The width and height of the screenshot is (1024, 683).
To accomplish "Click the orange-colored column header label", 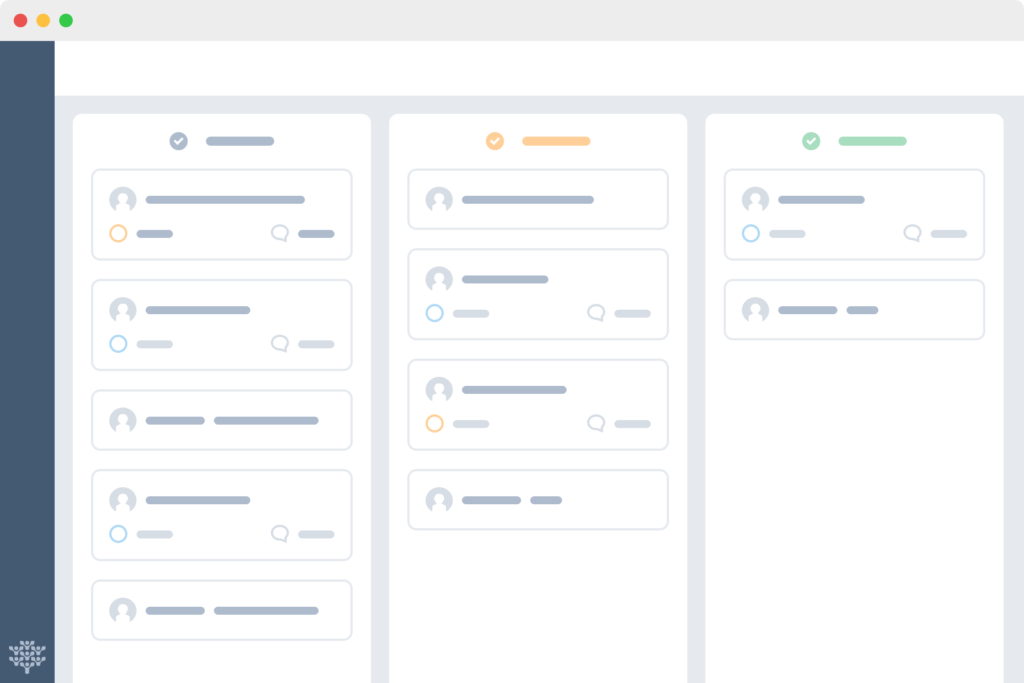I will pyautogui.click(x=556, y=141).
